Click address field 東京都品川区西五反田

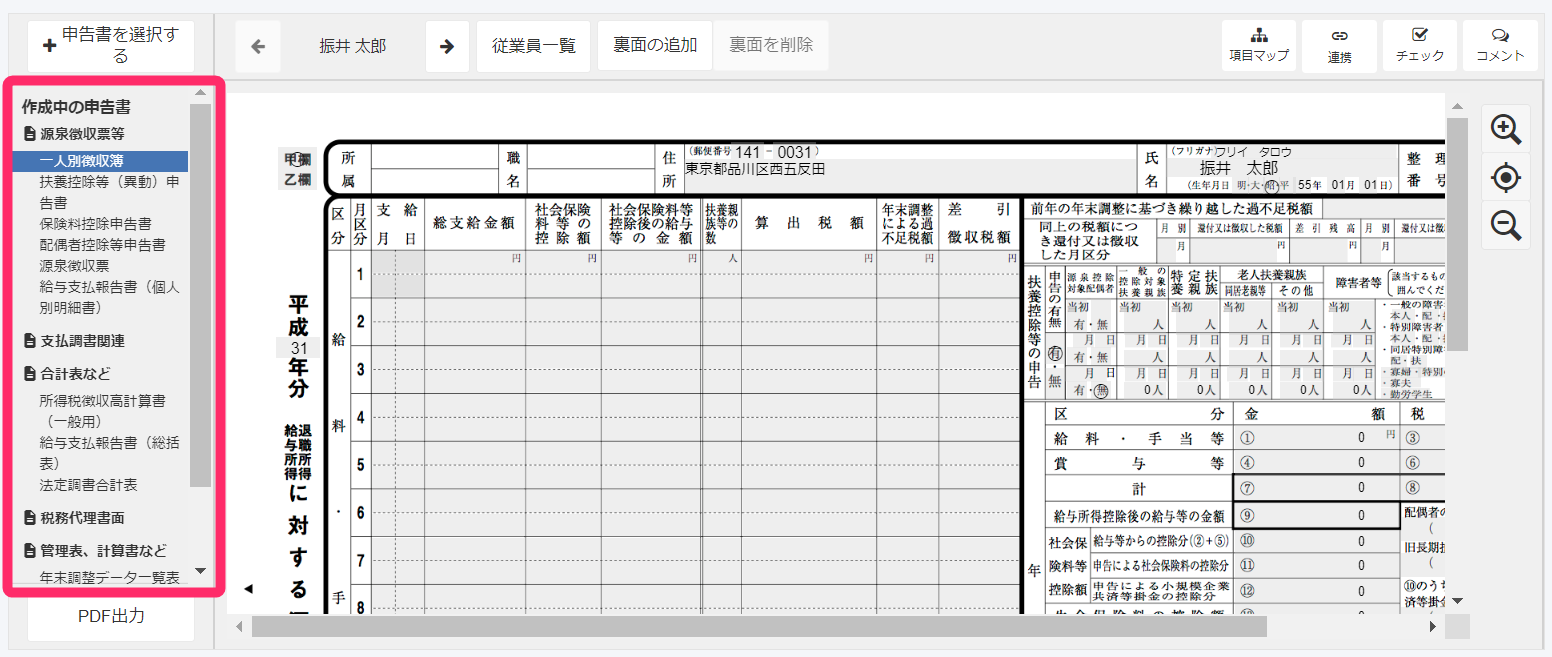910,176
